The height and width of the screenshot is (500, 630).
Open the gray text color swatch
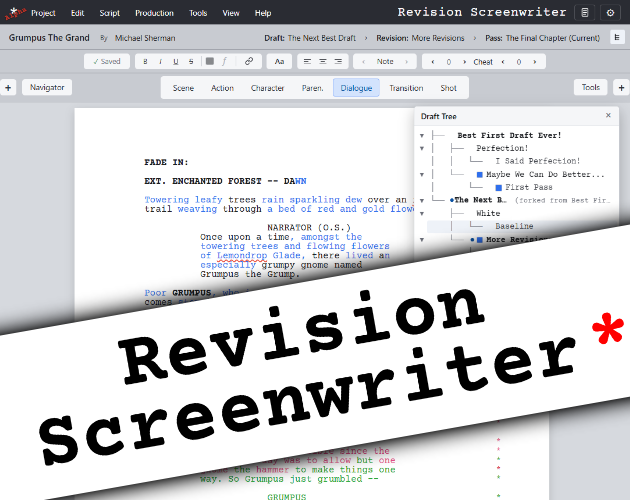point(209,61)
